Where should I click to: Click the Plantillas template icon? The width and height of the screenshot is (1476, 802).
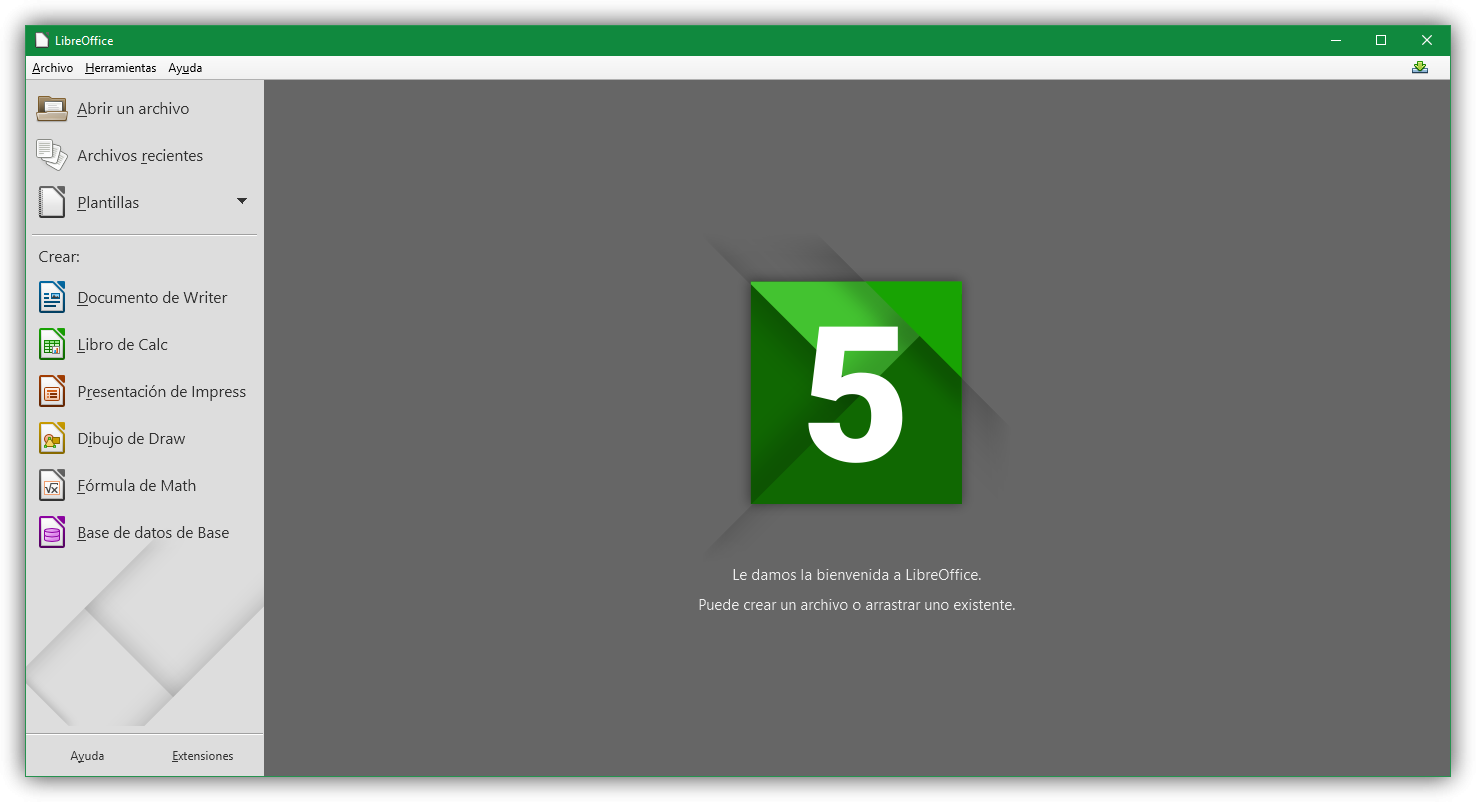(52, 202)
